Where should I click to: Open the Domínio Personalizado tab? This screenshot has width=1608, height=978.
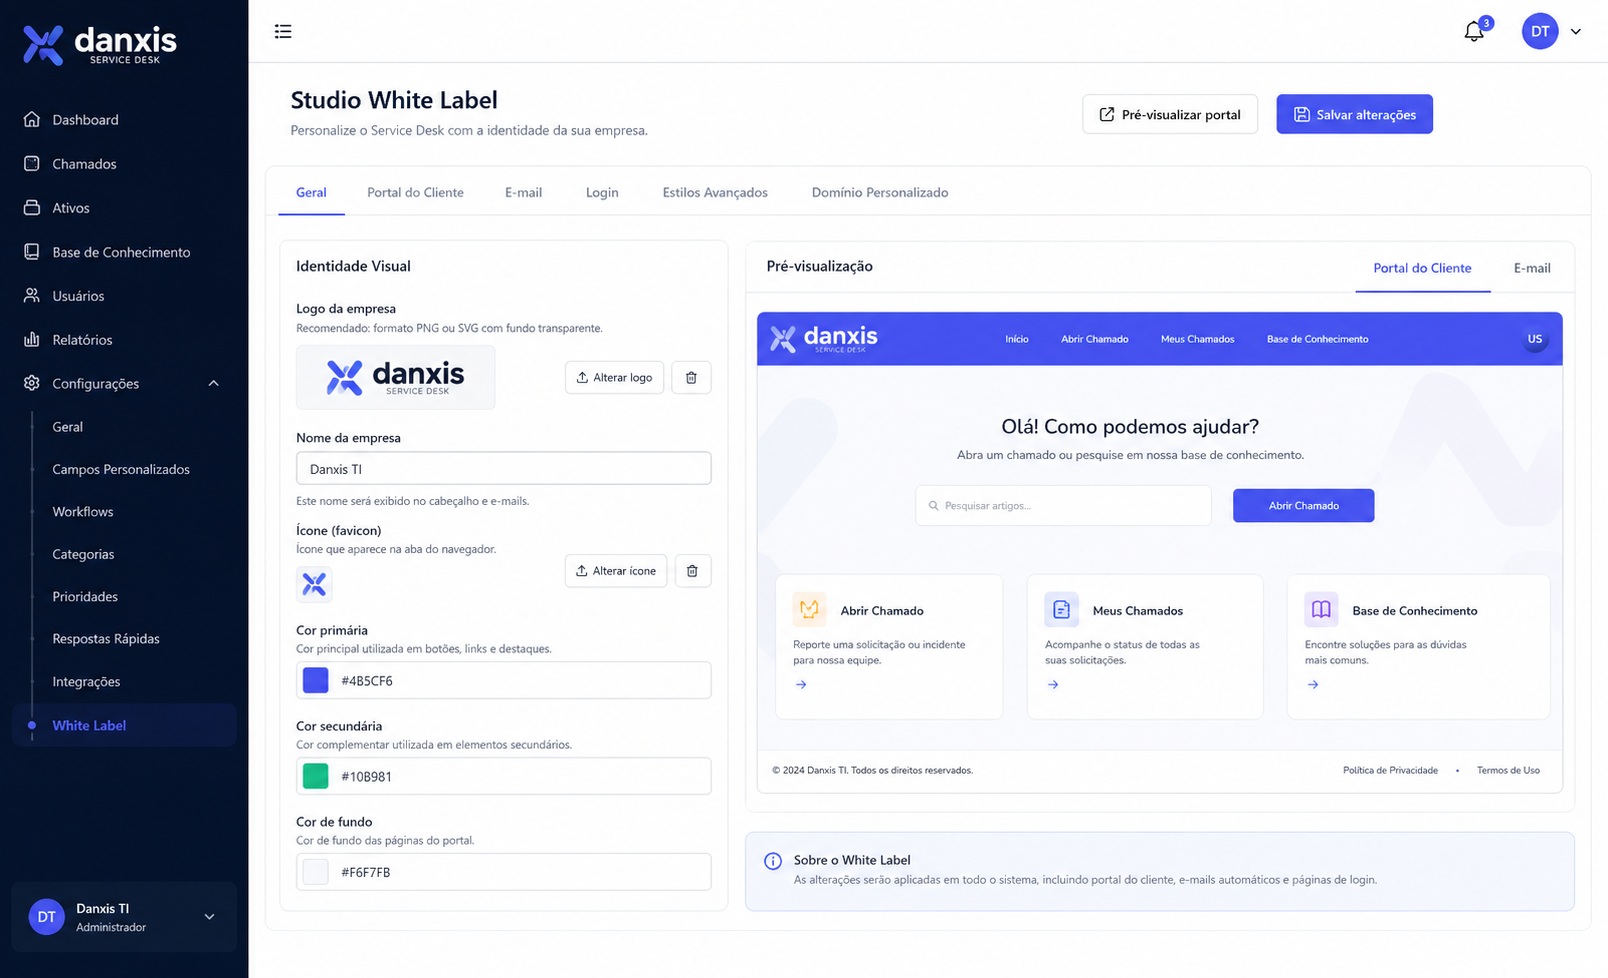[x=880, y=192]
